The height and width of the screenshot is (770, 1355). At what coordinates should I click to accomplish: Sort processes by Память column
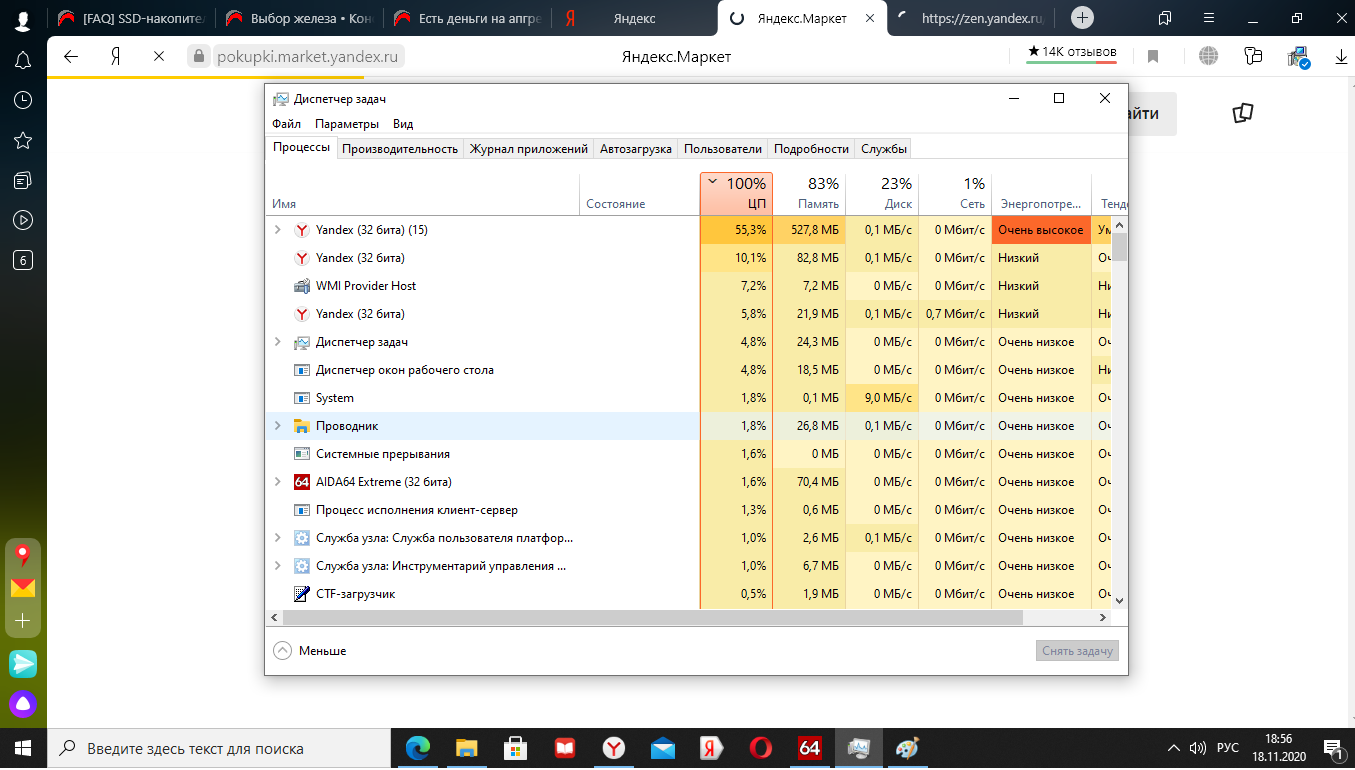809,194
